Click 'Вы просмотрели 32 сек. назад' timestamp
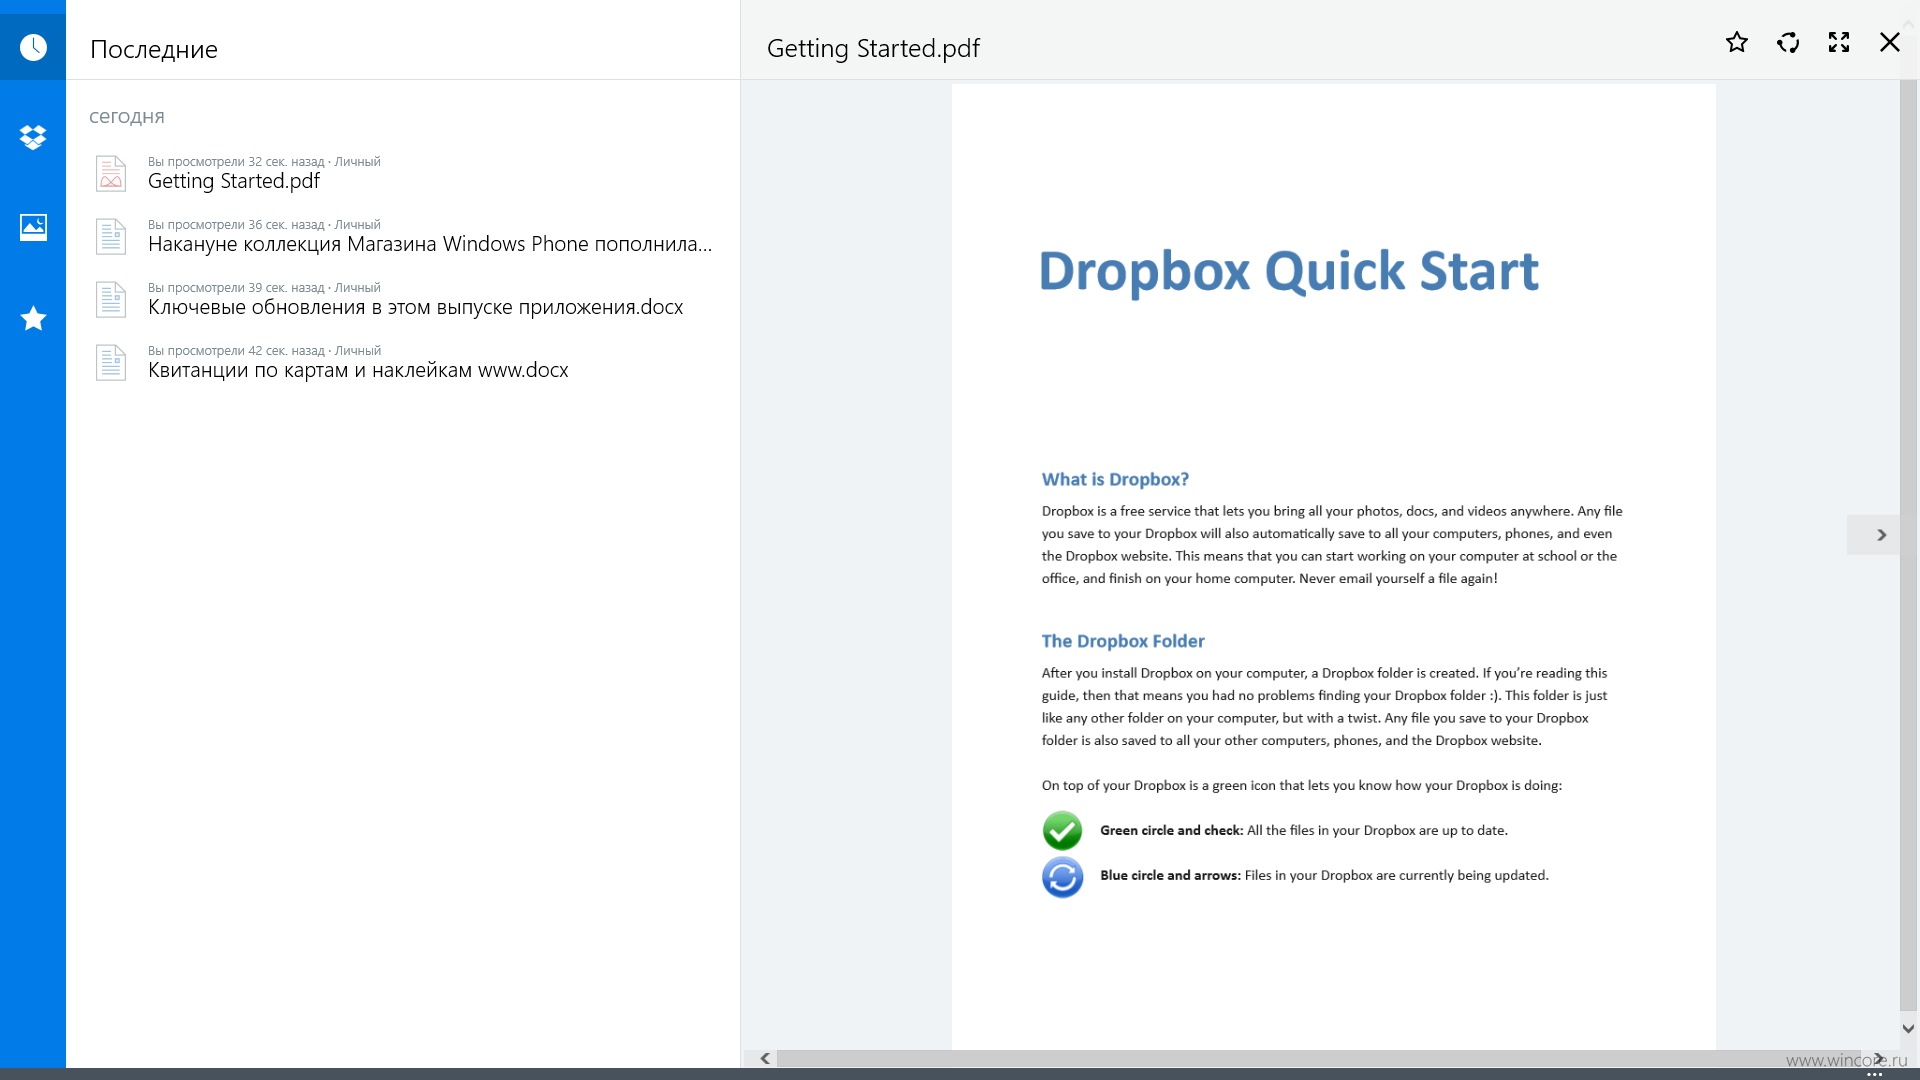This screenshot has width=1920, height=1080. click(236, 161)
